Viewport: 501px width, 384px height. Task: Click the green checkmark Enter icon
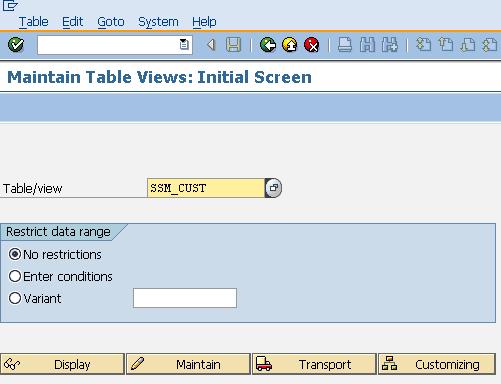16,44
